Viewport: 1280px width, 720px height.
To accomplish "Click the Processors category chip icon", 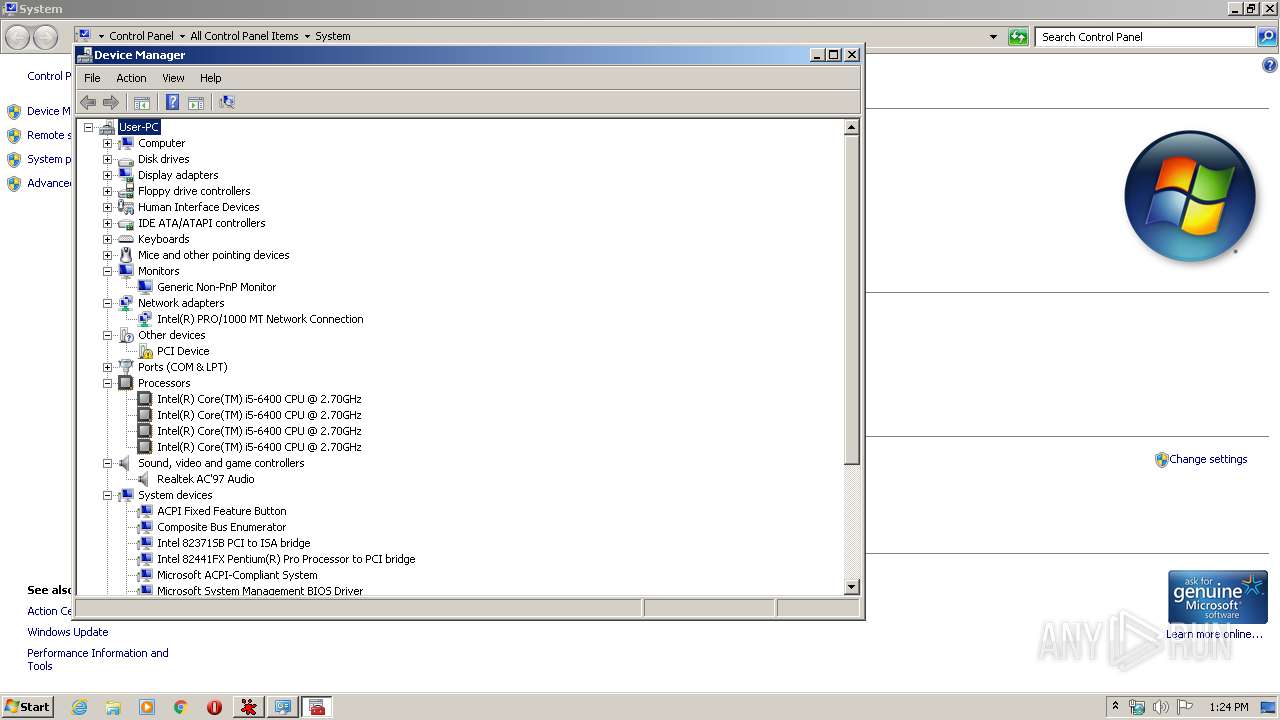I will click(x=126, y=383).
